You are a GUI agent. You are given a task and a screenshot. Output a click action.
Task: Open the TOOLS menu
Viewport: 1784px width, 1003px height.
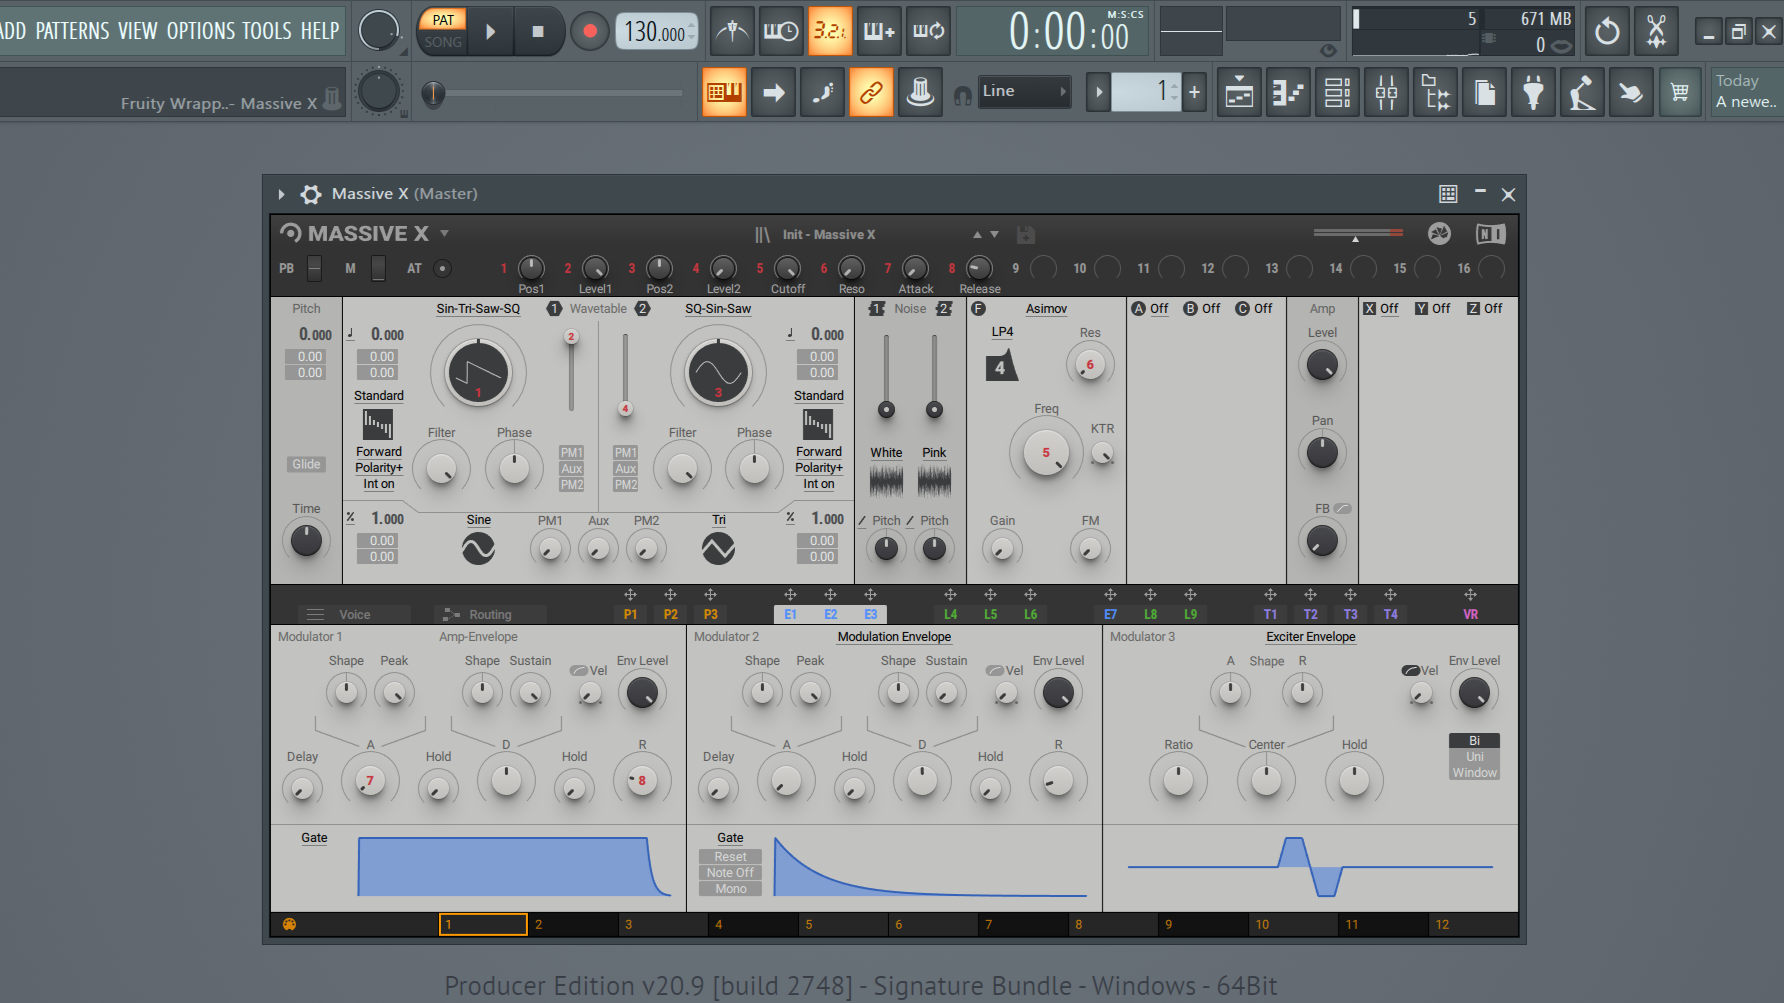266,31
